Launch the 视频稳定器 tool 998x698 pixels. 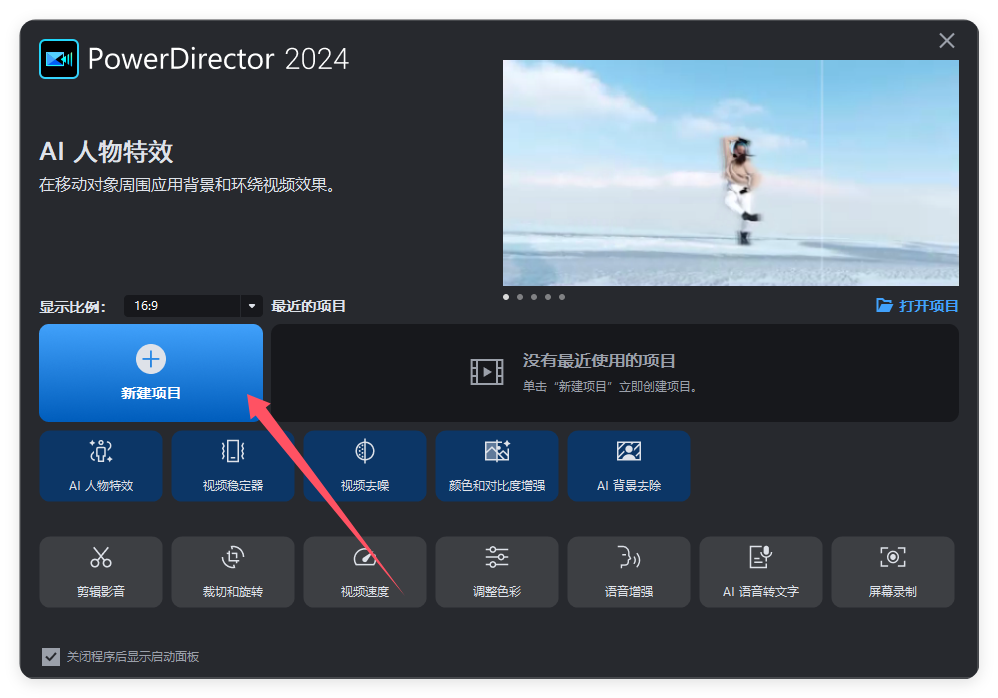(233, 465)
